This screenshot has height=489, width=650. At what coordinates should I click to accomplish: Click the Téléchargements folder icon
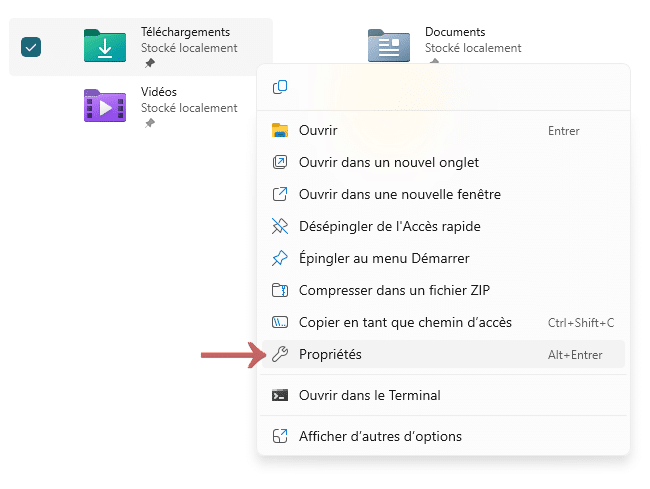point(105,46)
